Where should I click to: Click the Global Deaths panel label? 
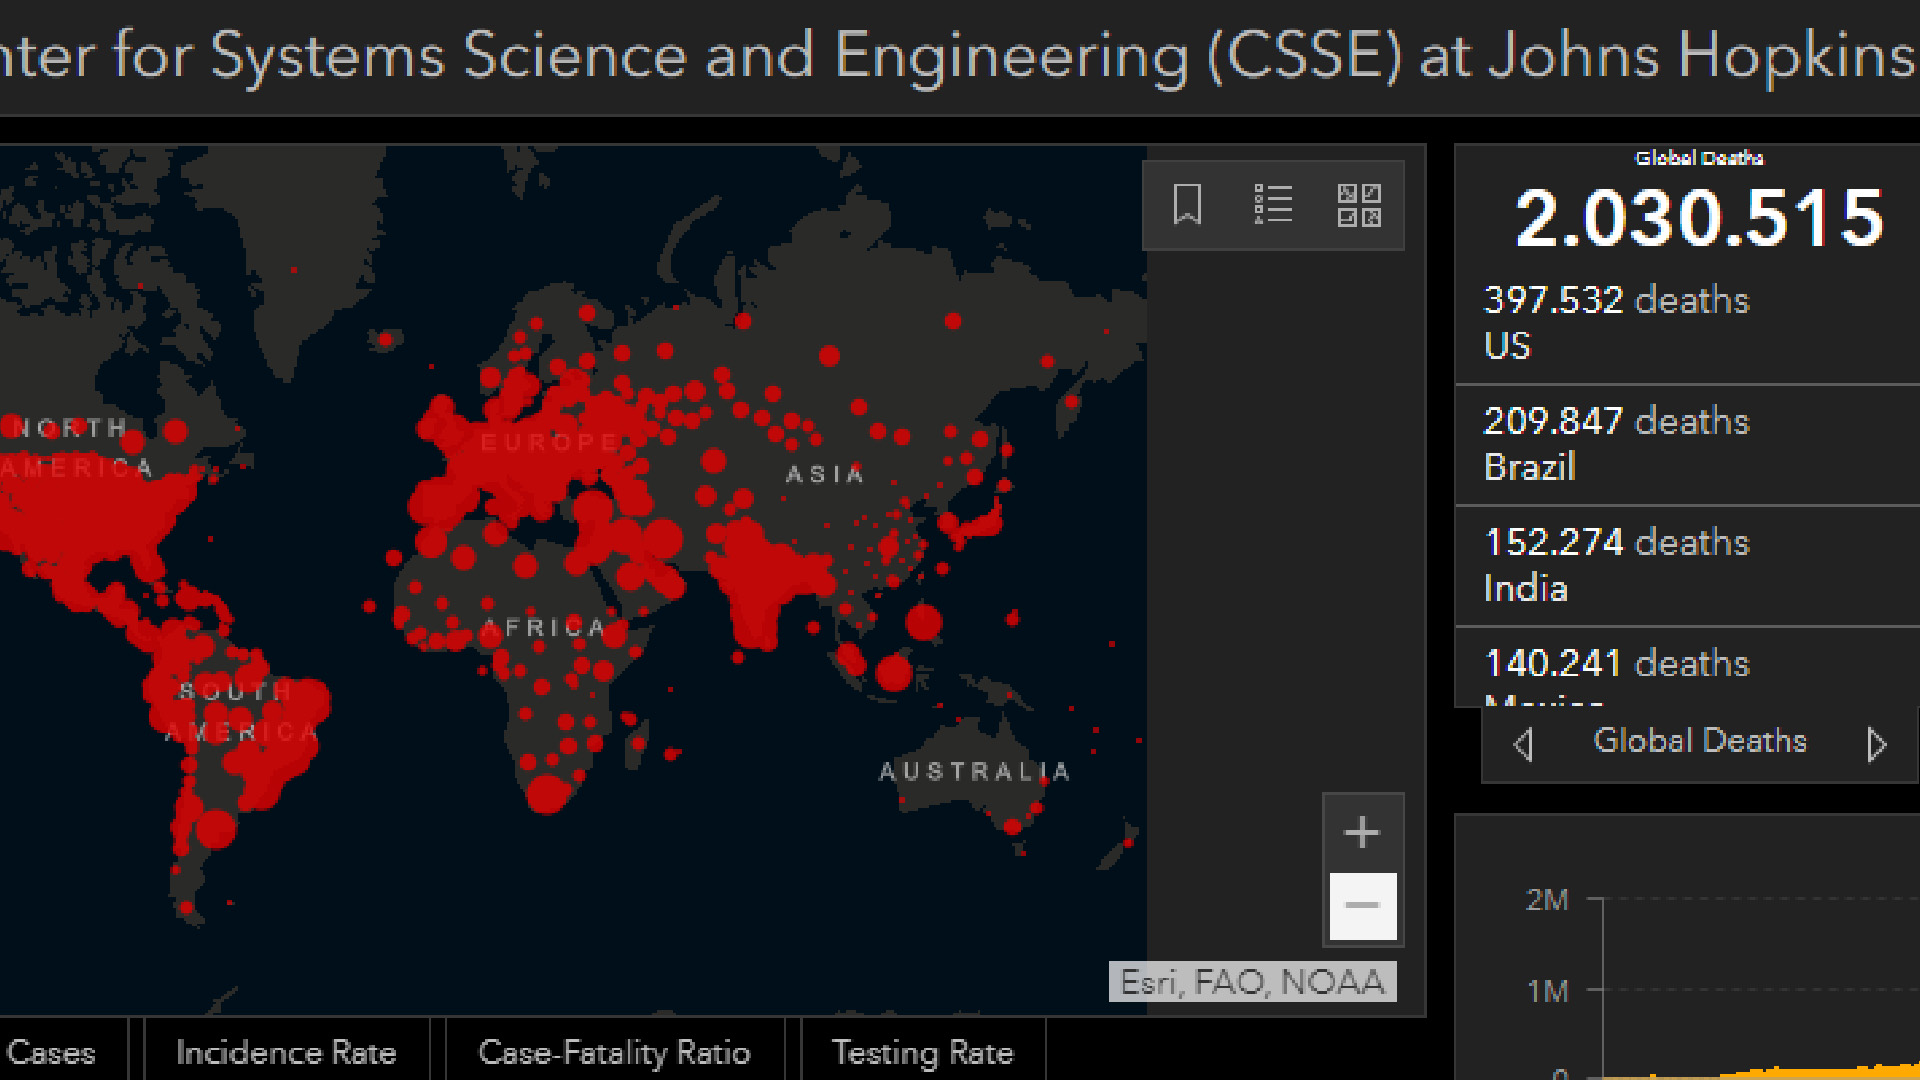(x=1699, y=741)
